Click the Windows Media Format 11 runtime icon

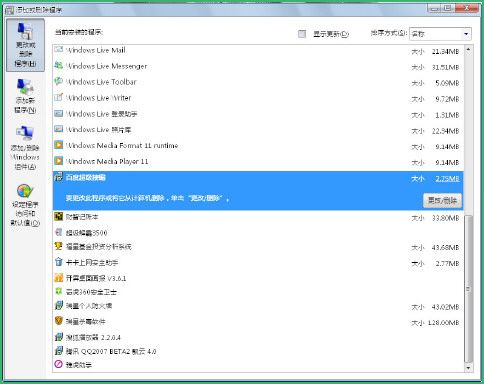point(59,145)
